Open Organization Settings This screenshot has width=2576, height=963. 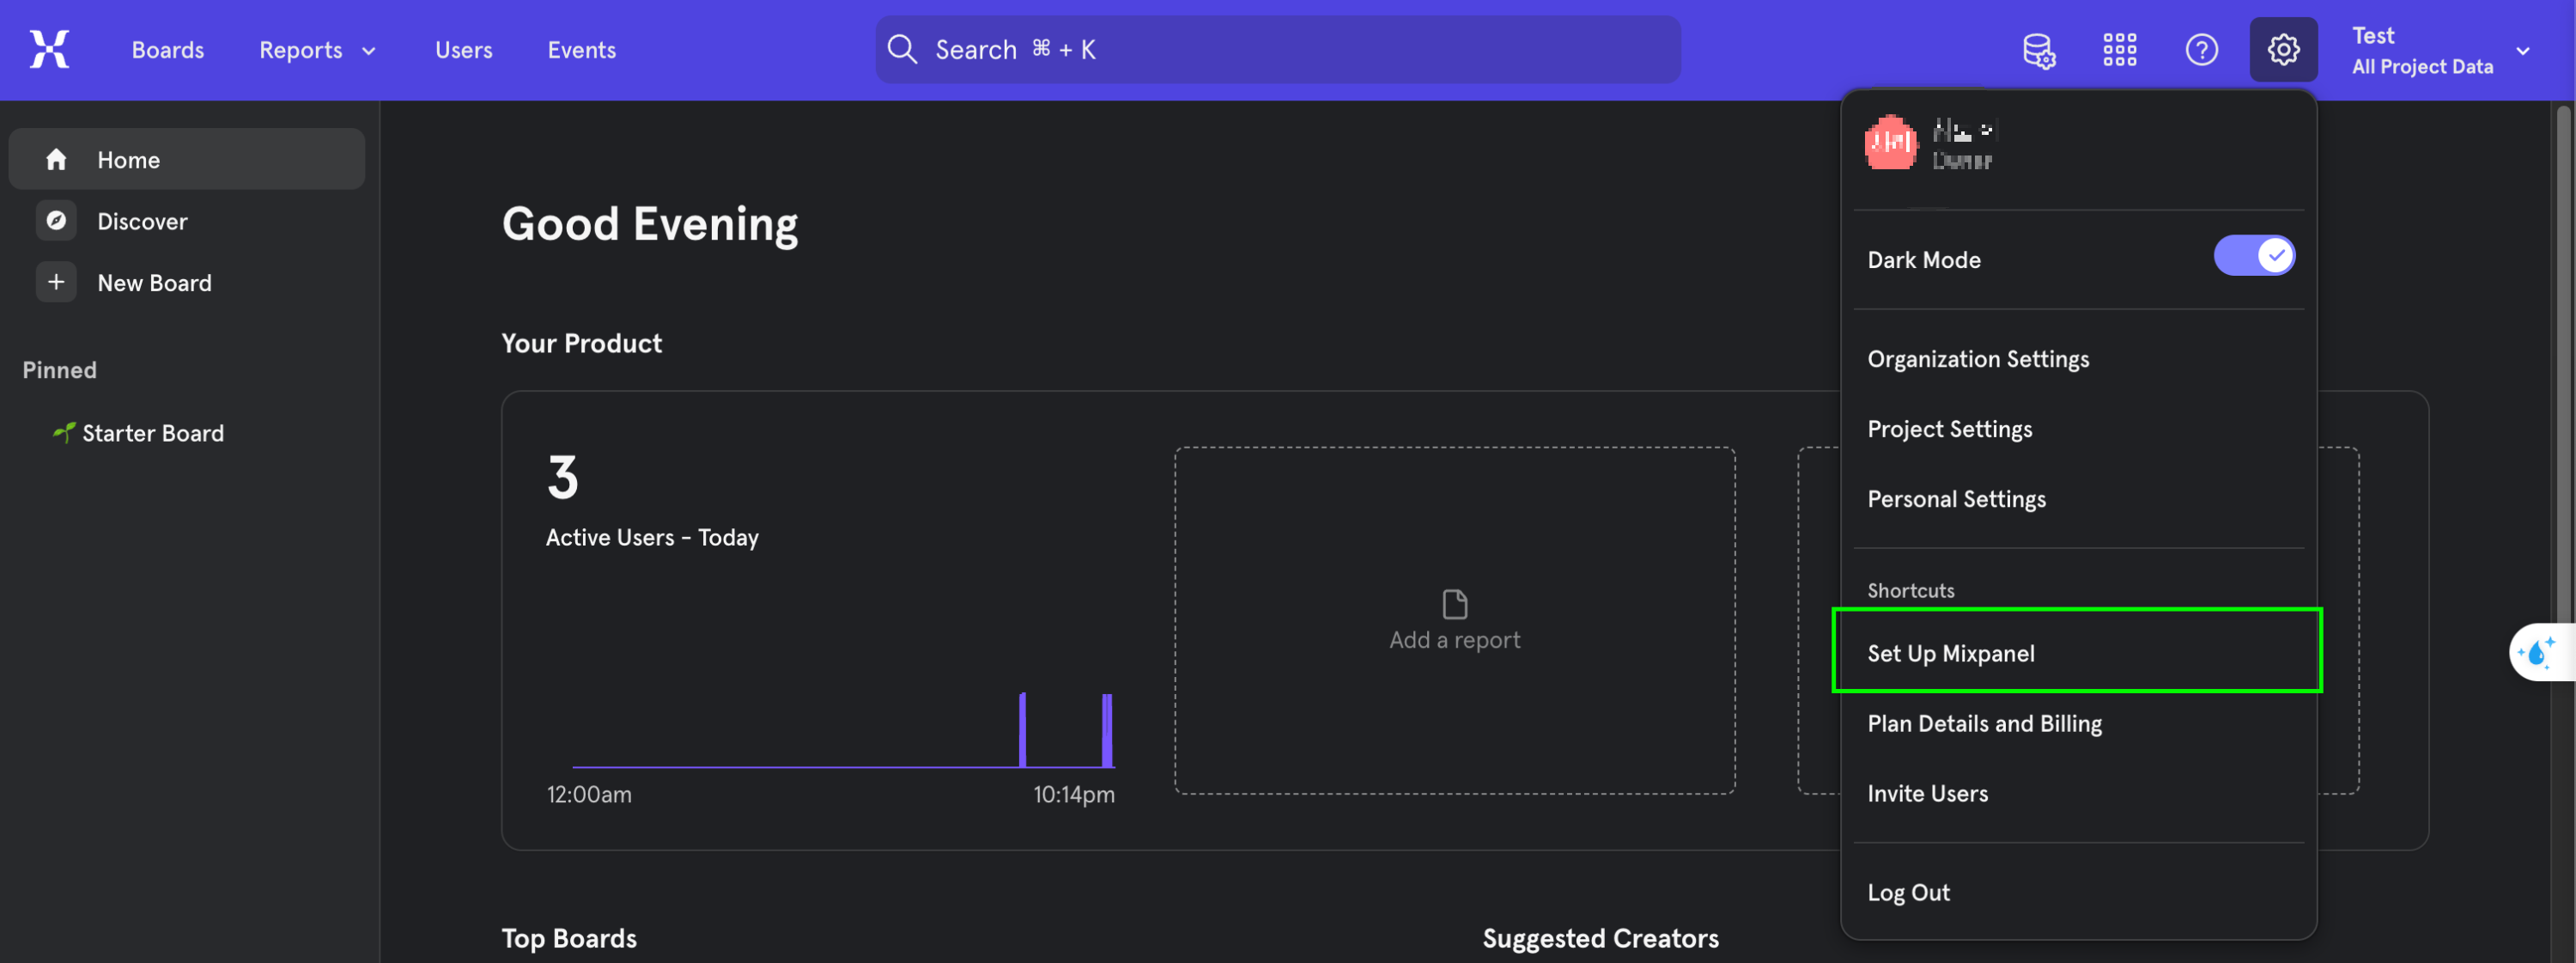click(x=1978, y=359)
